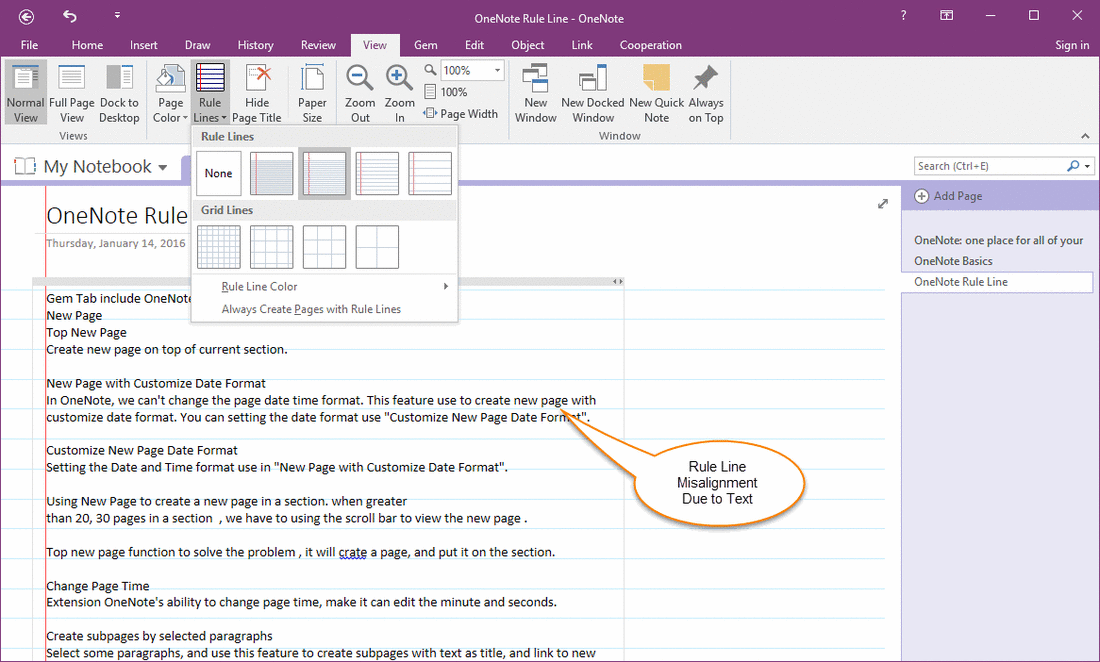Open the Page Color tool

click(169, 92)
